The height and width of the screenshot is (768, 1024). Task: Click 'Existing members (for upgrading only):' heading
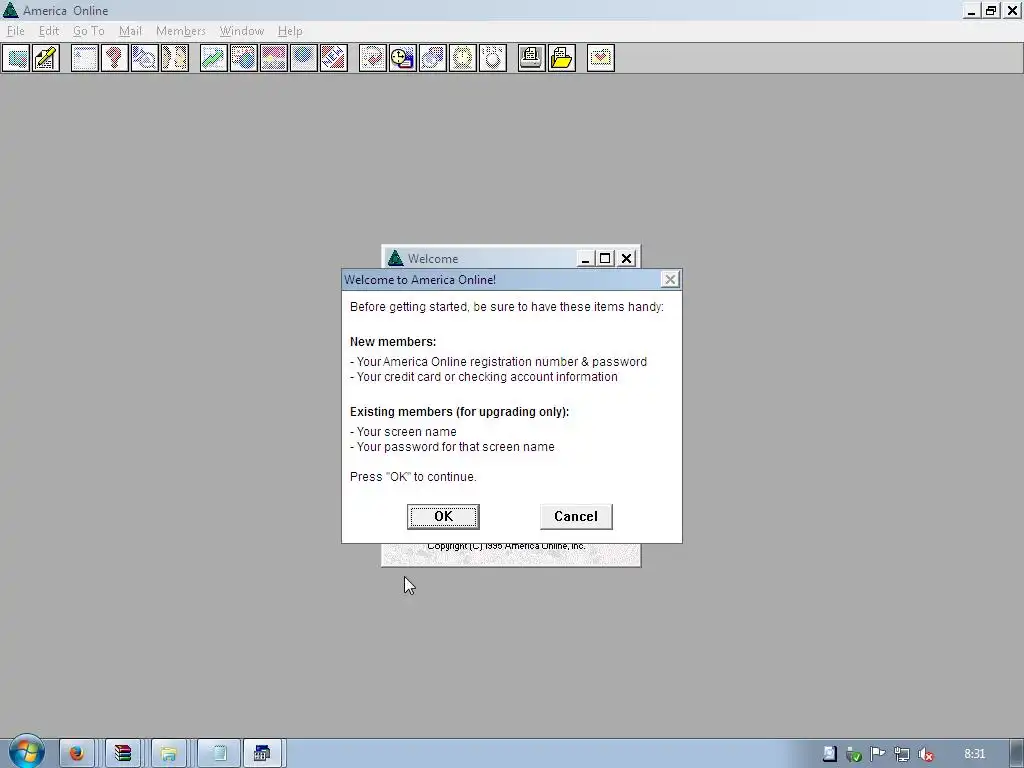pos(460,411)
